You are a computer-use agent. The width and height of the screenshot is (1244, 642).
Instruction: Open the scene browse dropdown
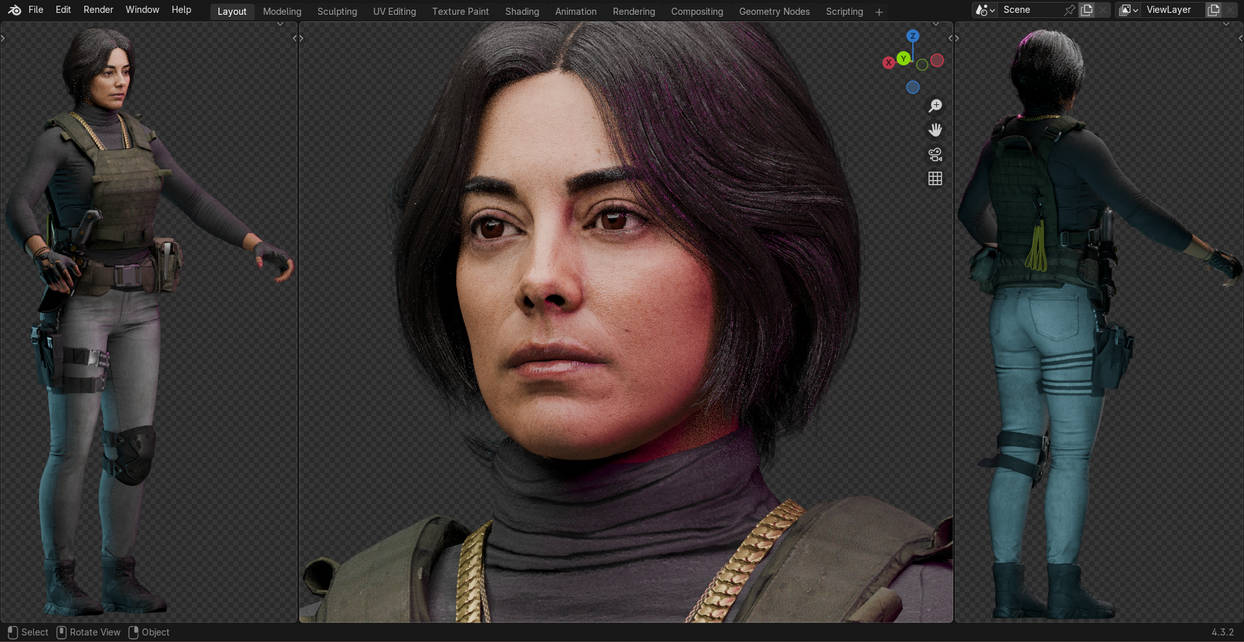point(985,10)
